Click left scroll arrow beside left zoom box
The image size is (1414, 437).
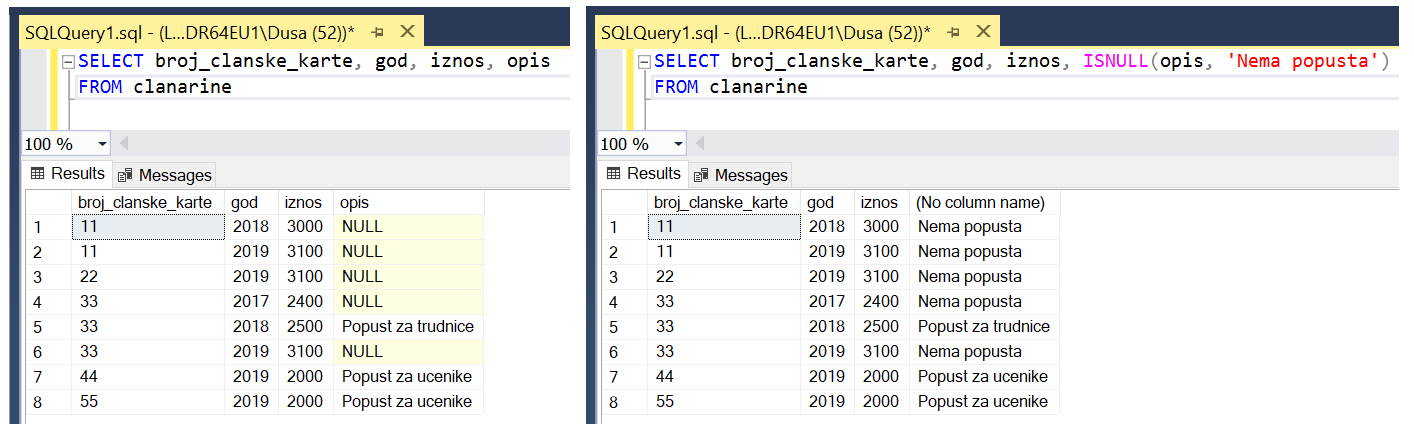125,144
